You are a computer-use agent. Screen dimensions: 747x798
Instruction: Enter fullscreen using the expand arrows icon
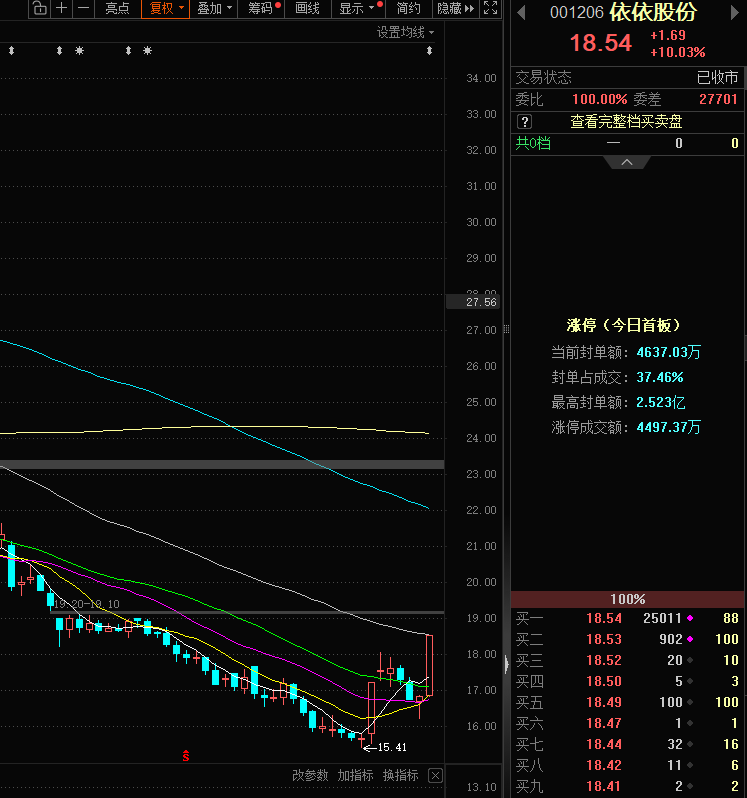(491, 8)
